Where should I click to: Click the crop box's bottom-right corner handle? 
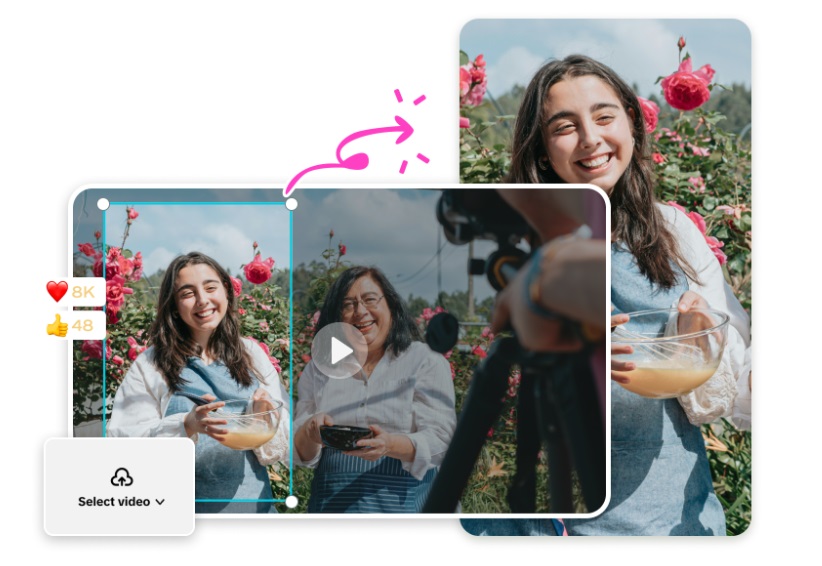click(291, 502)
